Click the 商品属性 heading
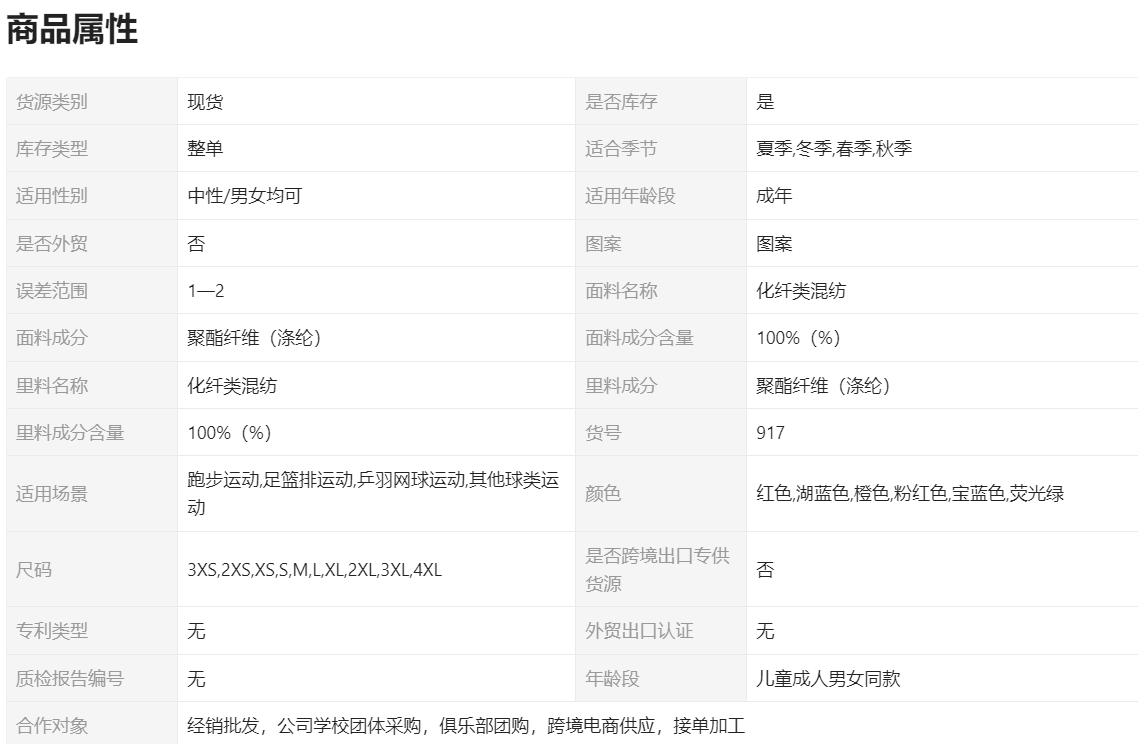Viewport: 1138px width, 744px height. click(72, 30)
